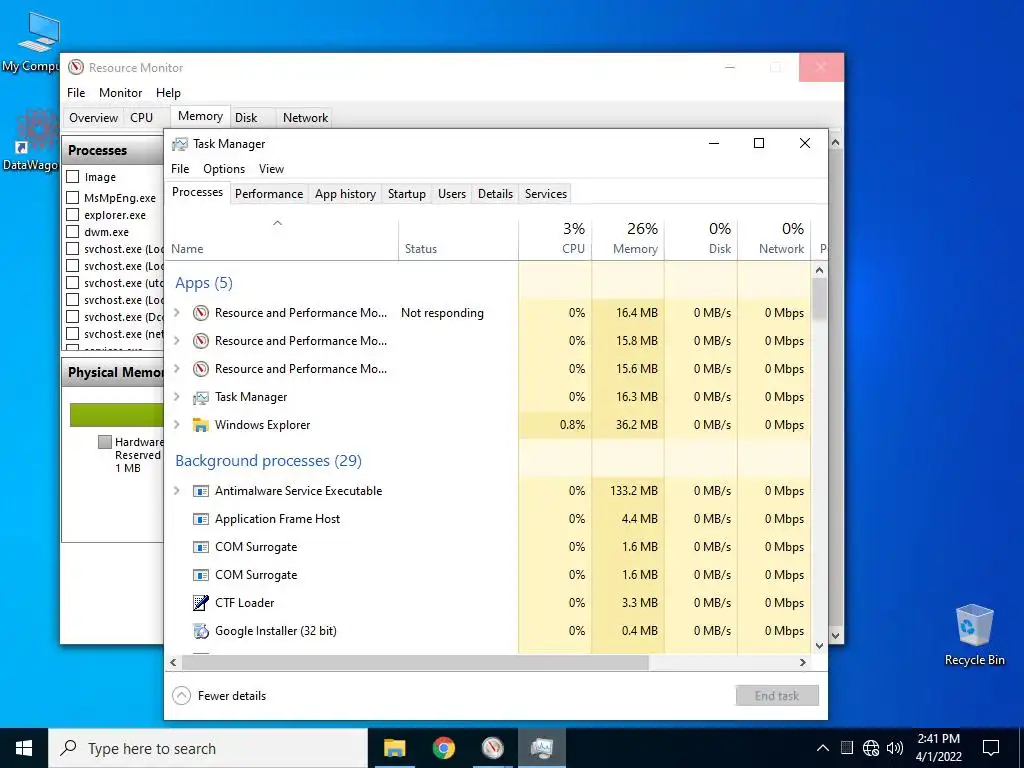Click the Task Manager horizontal scrollbar
This screenshot has width=1024, height=768.
(415, 662)
